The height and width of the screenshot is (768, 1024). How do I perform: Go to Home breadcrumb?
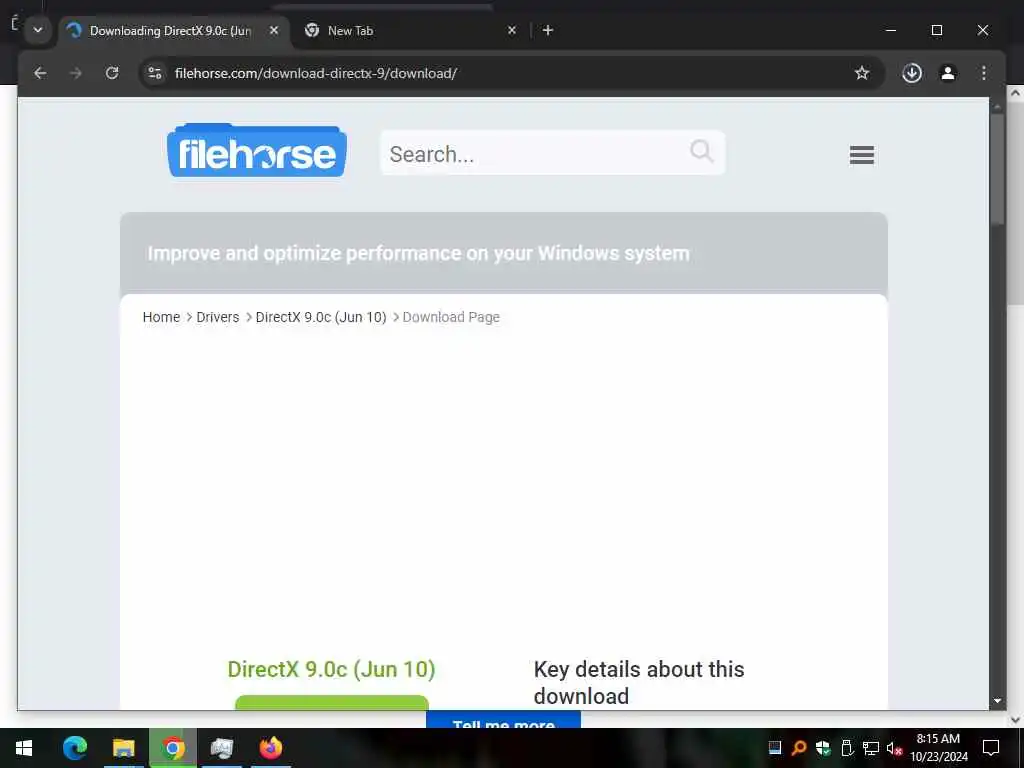tap(161, 317)
